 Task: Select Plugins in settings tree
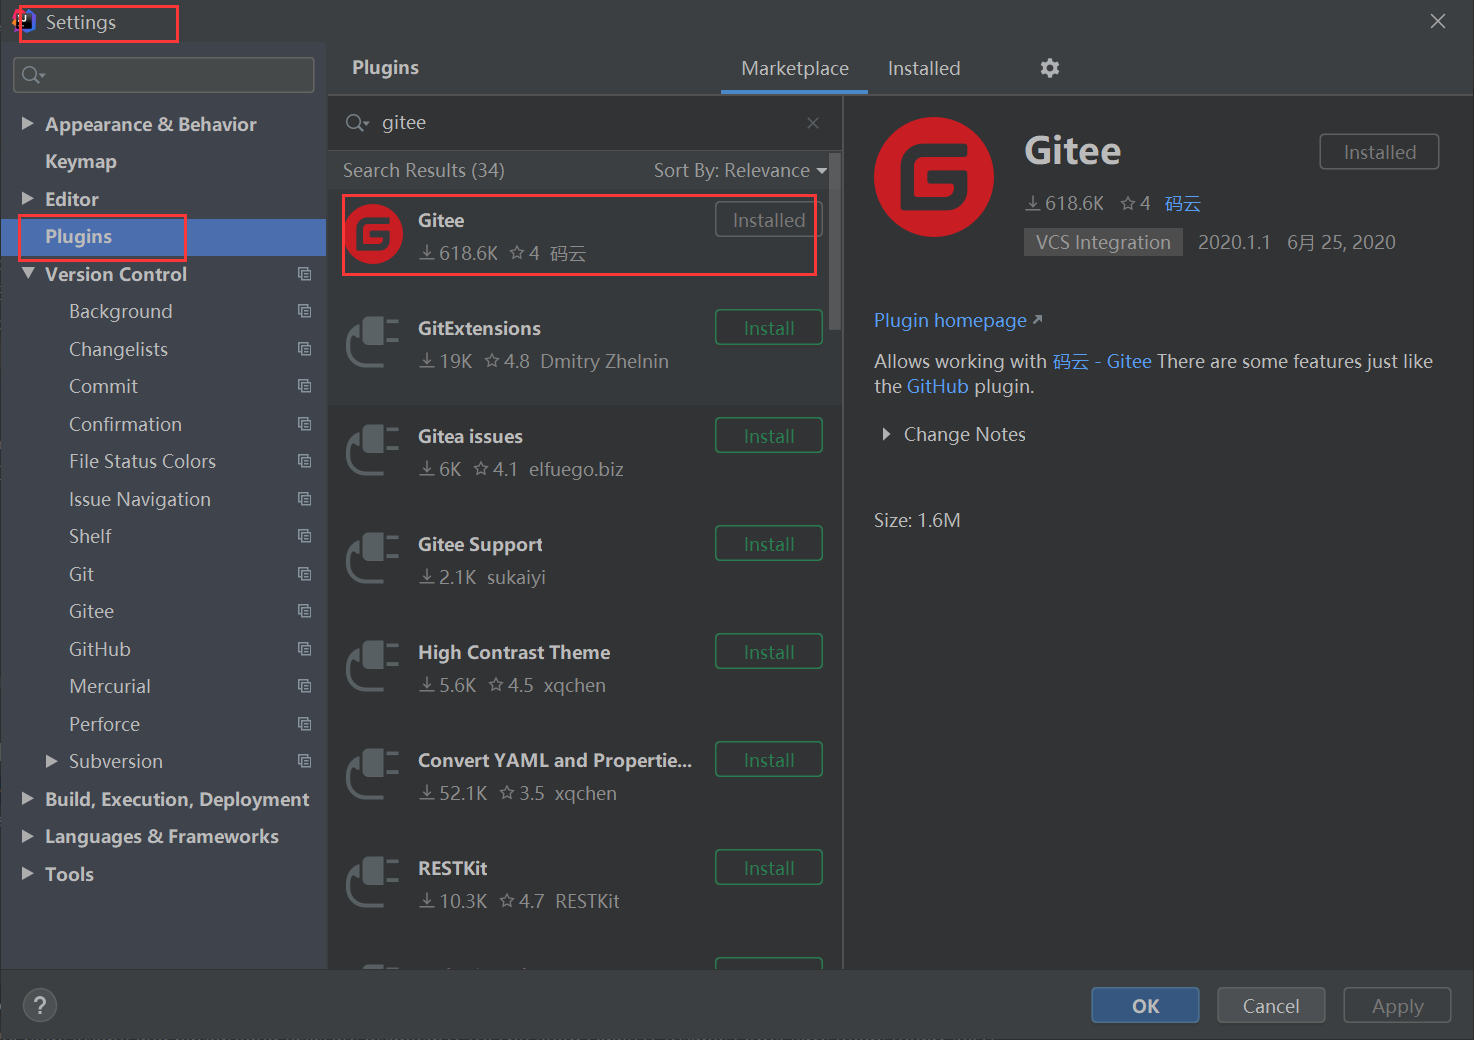tap(164, 237)
